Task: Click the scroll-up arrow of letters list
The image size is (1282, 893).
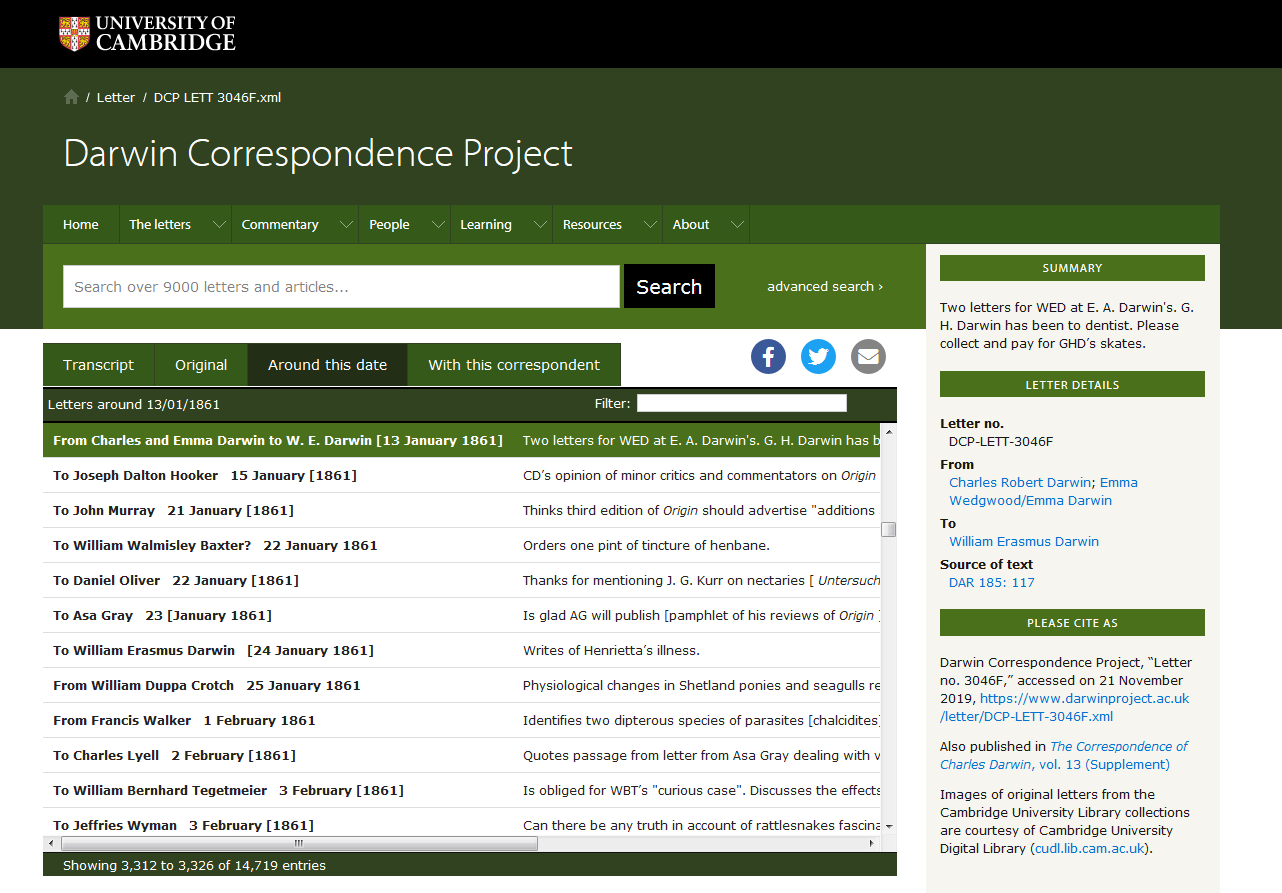Action: tap(888, 431)
